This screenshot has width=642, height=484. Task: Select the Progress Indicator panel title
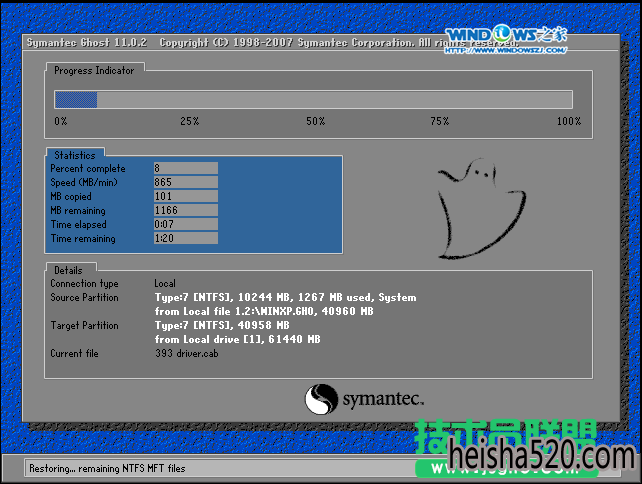(94, 70)
